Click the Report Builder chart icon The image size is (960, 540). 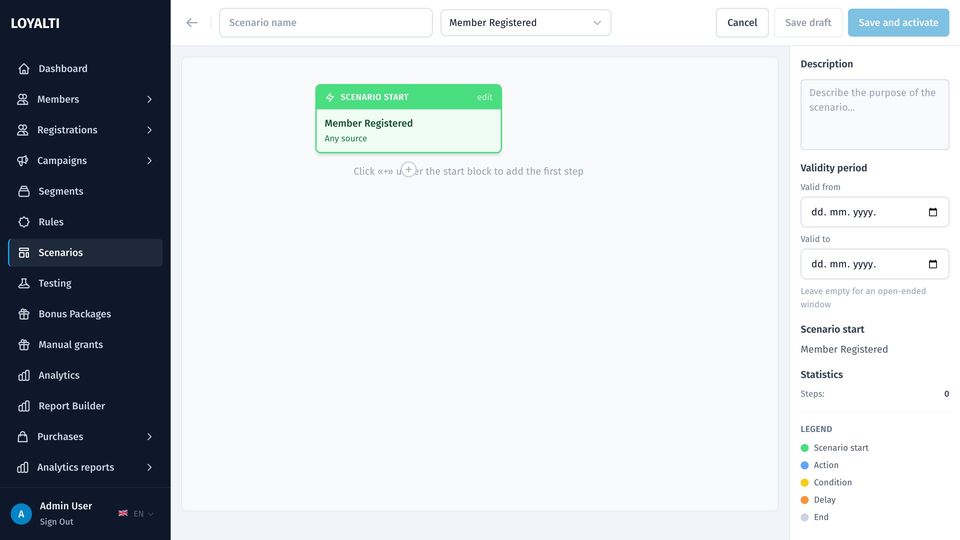click(24, 406)
